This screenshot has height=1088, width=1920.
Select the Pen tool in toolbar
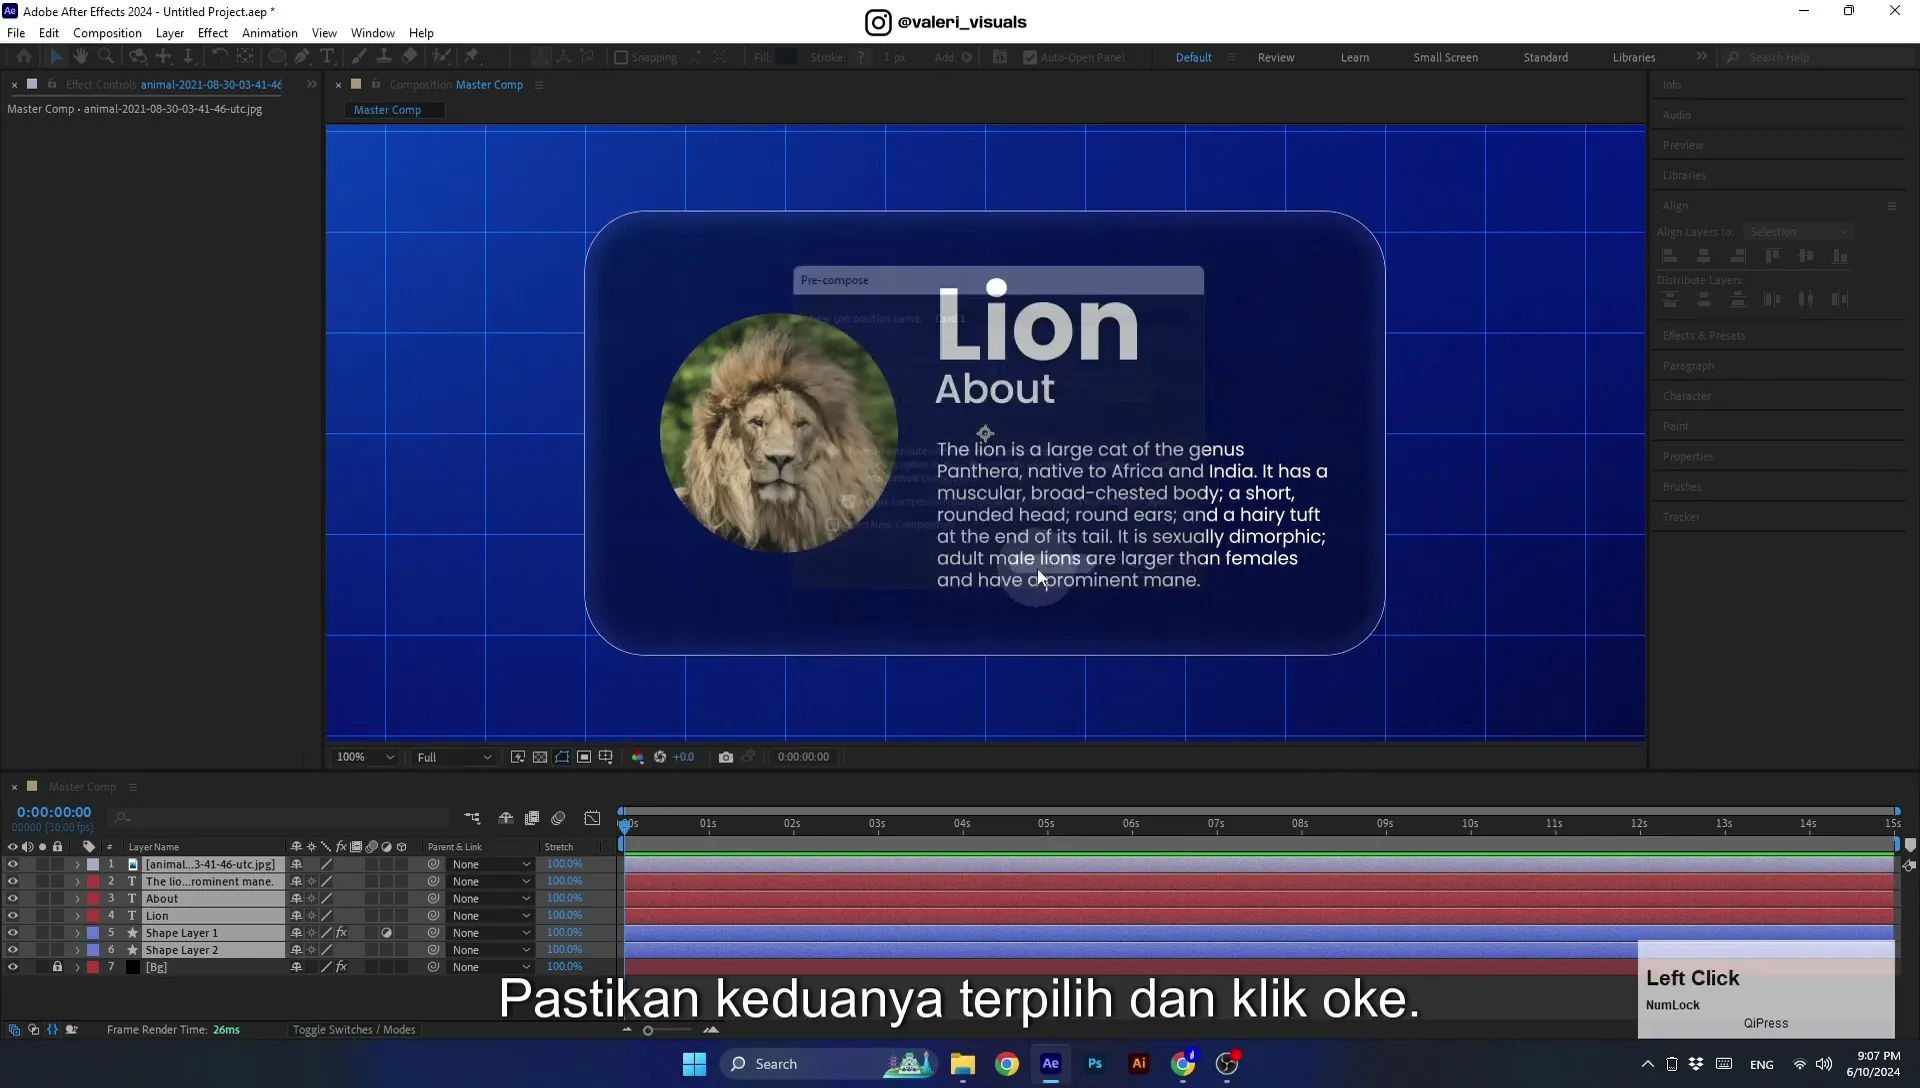pos(302,57)
